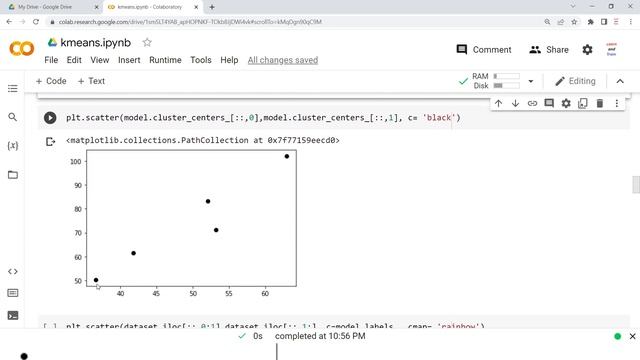Click the matplotlib PathCollection output text

tap(202, 140)
